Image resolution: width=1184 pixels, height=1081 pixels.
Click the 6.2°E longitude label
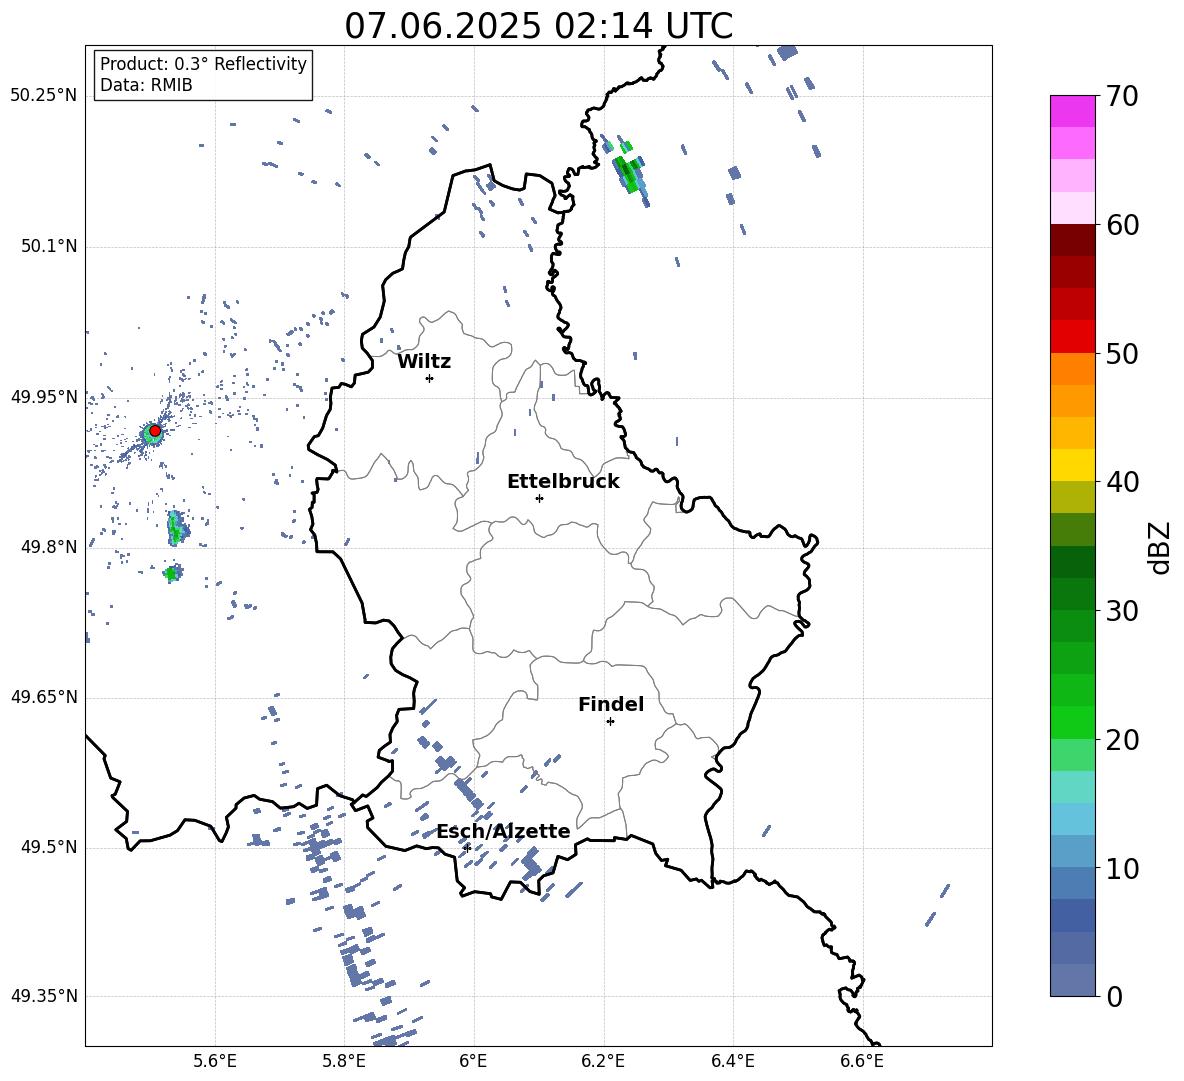pyautogui.click(x=603, y=1061)
